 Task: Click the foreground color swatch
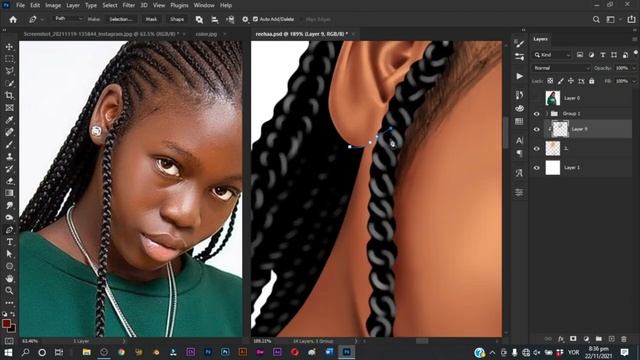point(7,324)
